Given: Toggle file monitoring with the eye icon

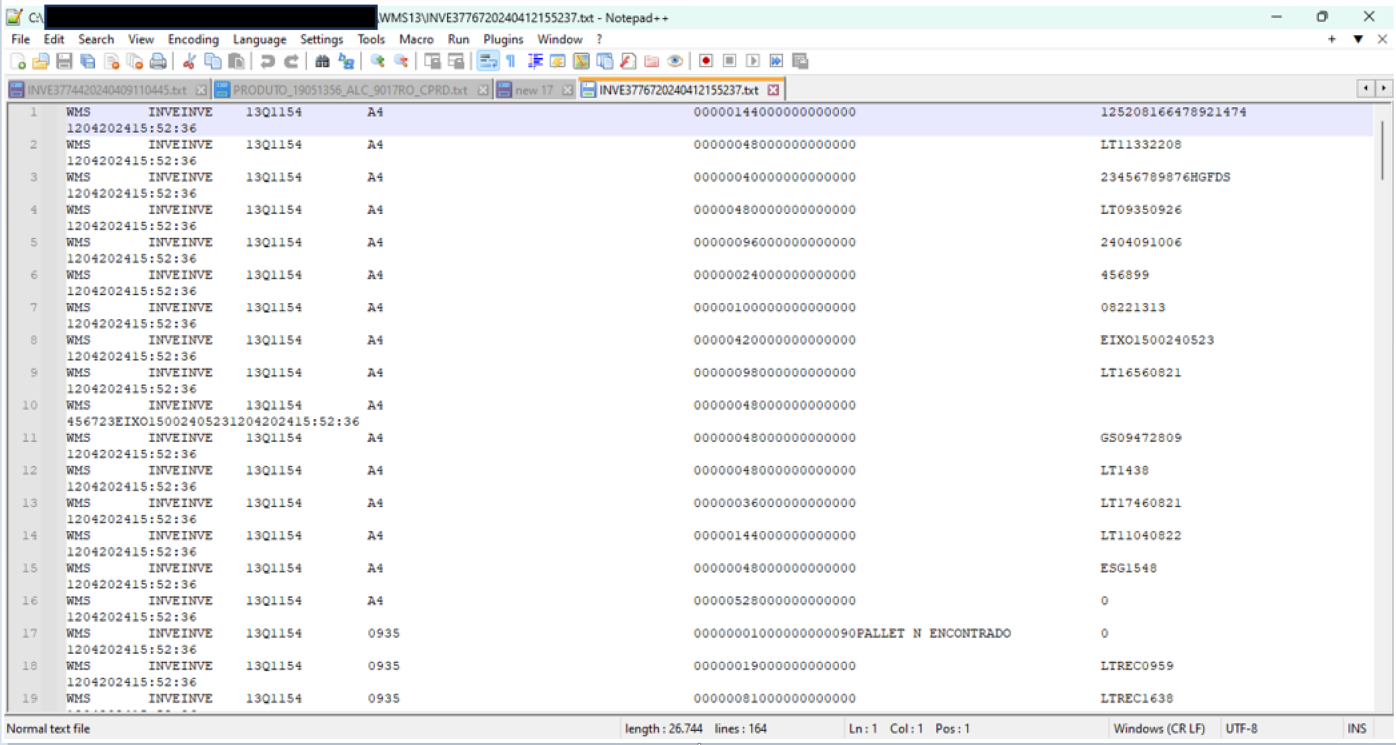Looking at the screenshot, I should coord(675,61).
